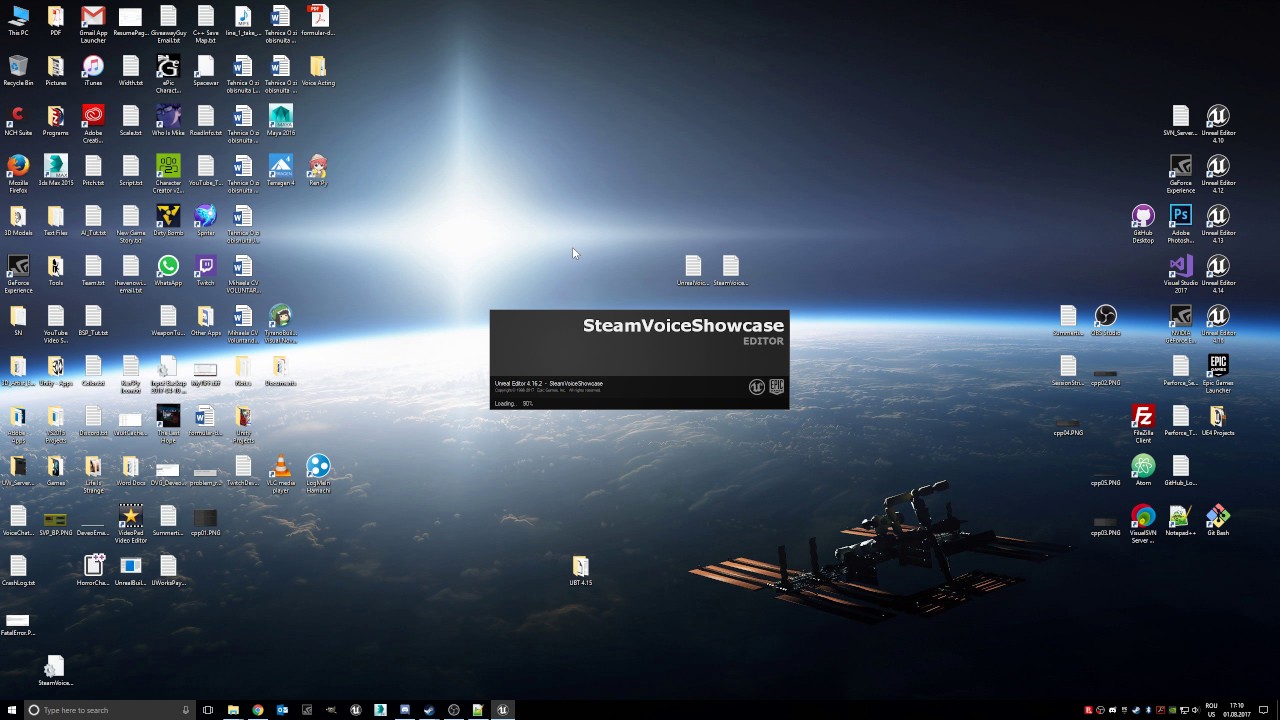
Task: Select the FileZilla Client shortcut
Action: click(1143, 424)
